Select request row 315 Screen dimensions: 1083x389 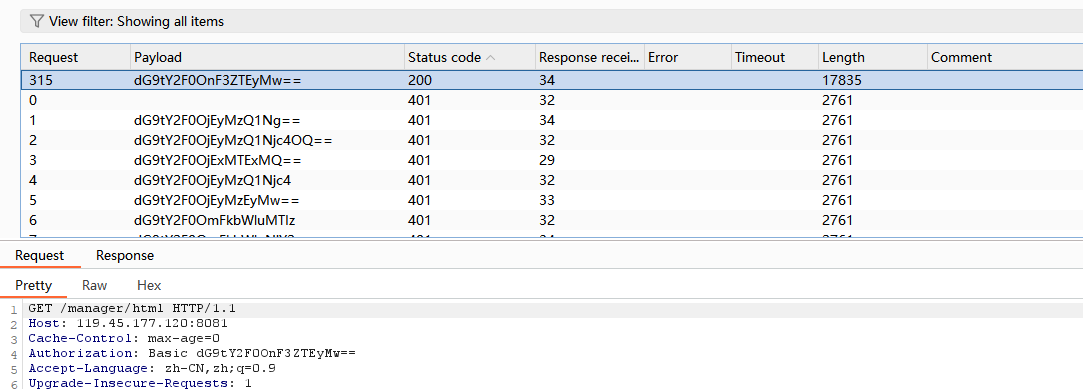[x=552, y=80]
